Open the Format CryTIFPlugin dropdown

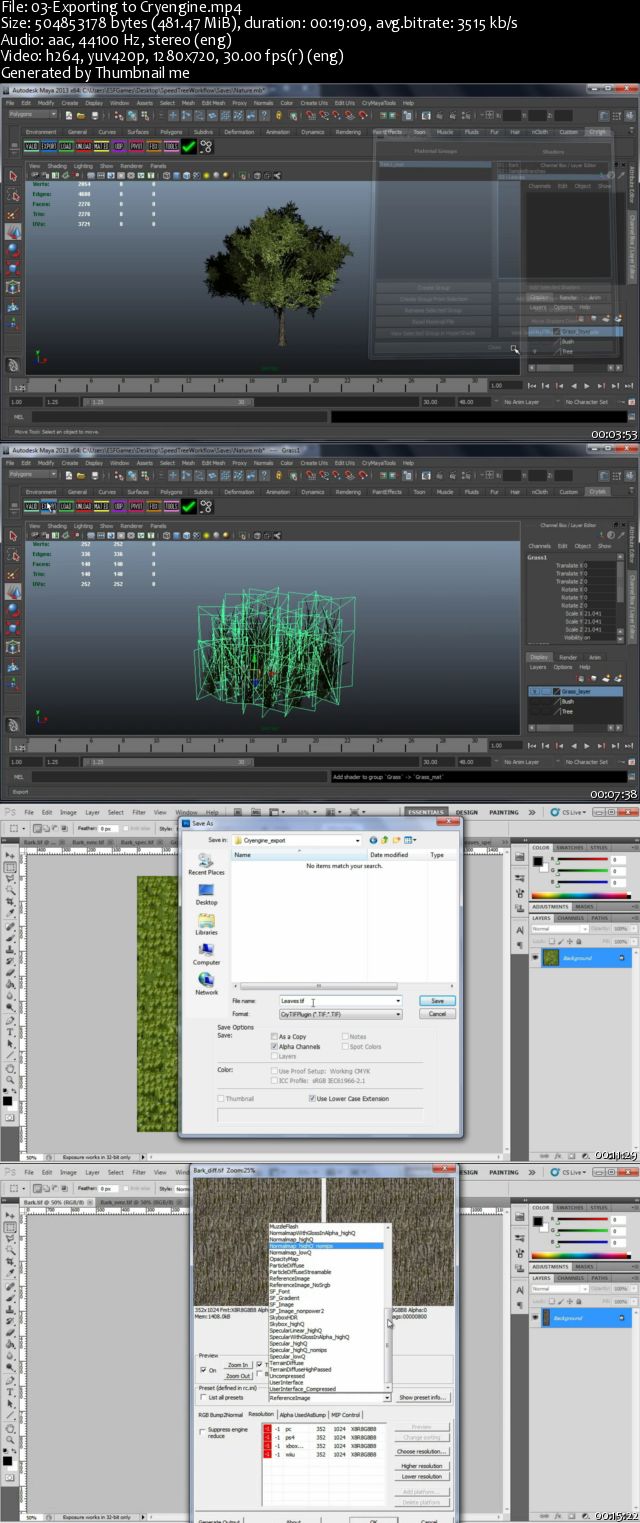tap(398, 1013)
